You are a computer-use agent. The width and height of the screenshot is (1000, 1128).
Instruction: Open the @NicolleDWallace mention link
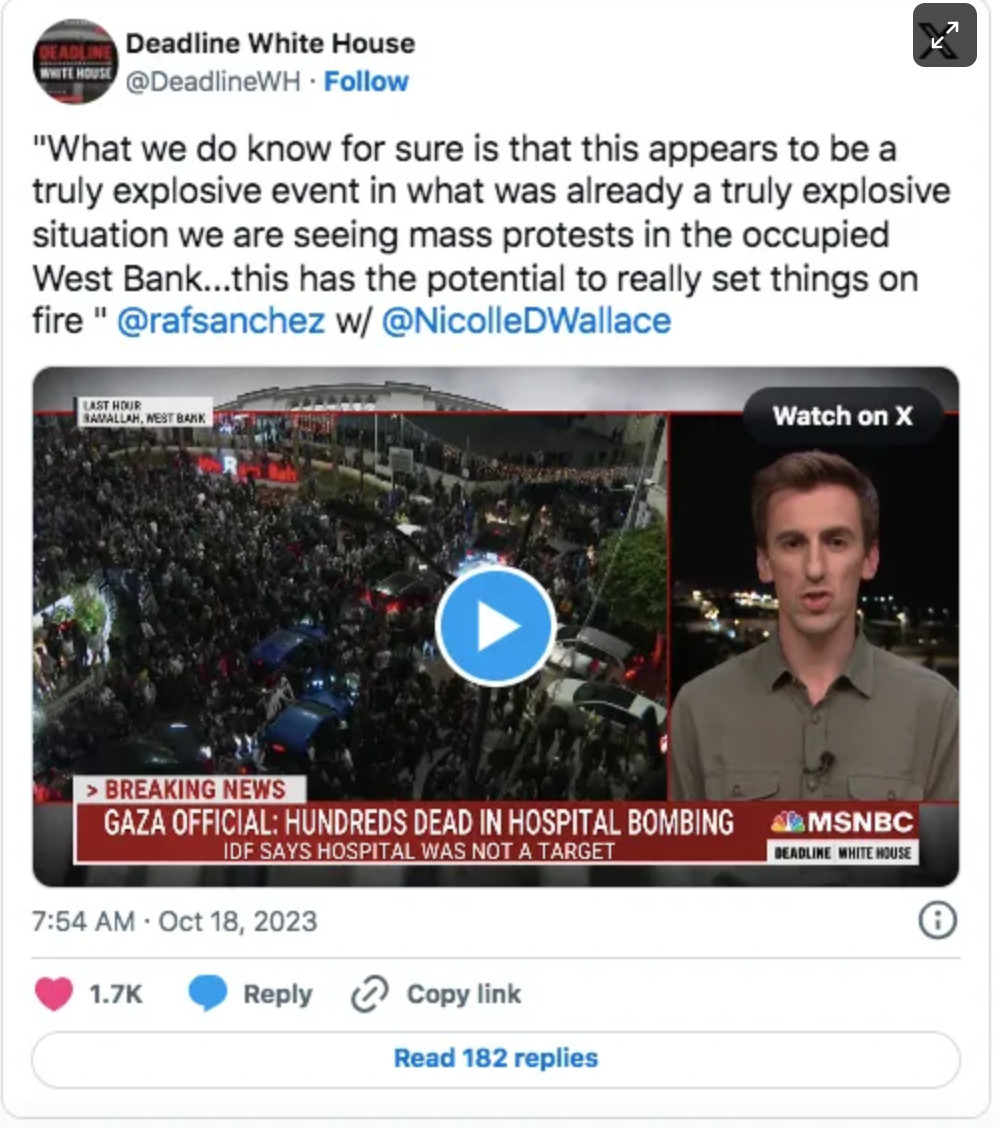[x=526, y=321]
